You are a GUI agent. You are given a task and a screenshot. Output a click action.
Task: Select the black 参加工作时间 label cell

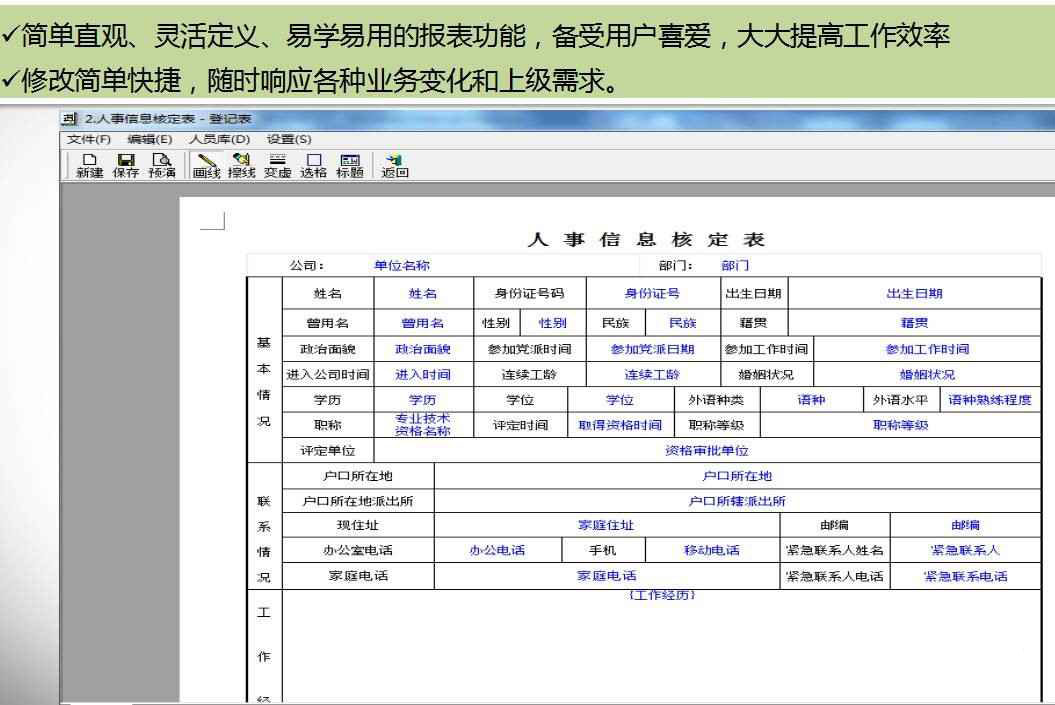(766, 349)
